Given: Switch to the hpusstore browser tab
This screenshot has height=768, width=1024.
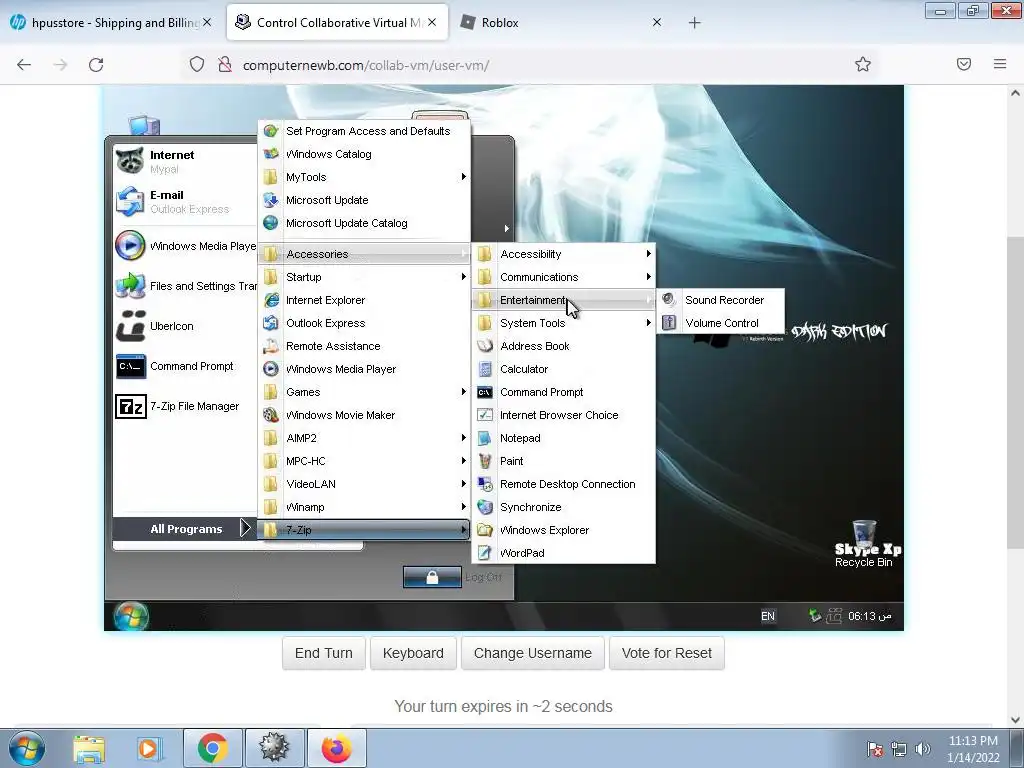Looking at the screenshot, I should 111,22.
